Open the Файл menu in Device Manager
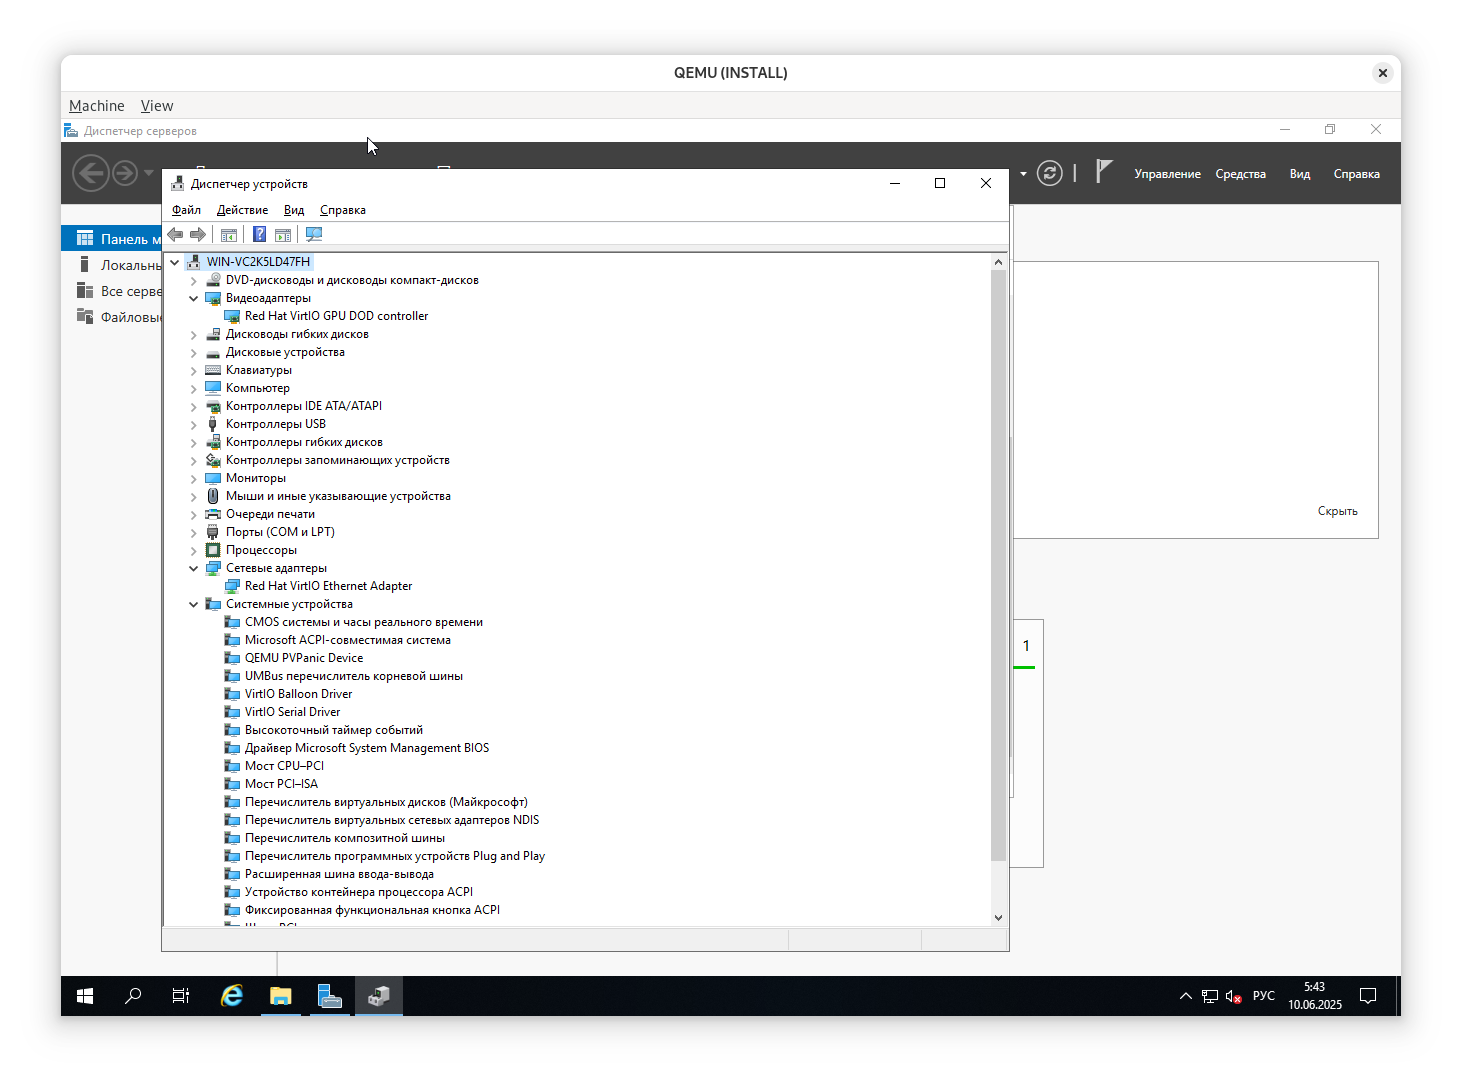Screen dimensions: 1462x1083 [186, 210]
